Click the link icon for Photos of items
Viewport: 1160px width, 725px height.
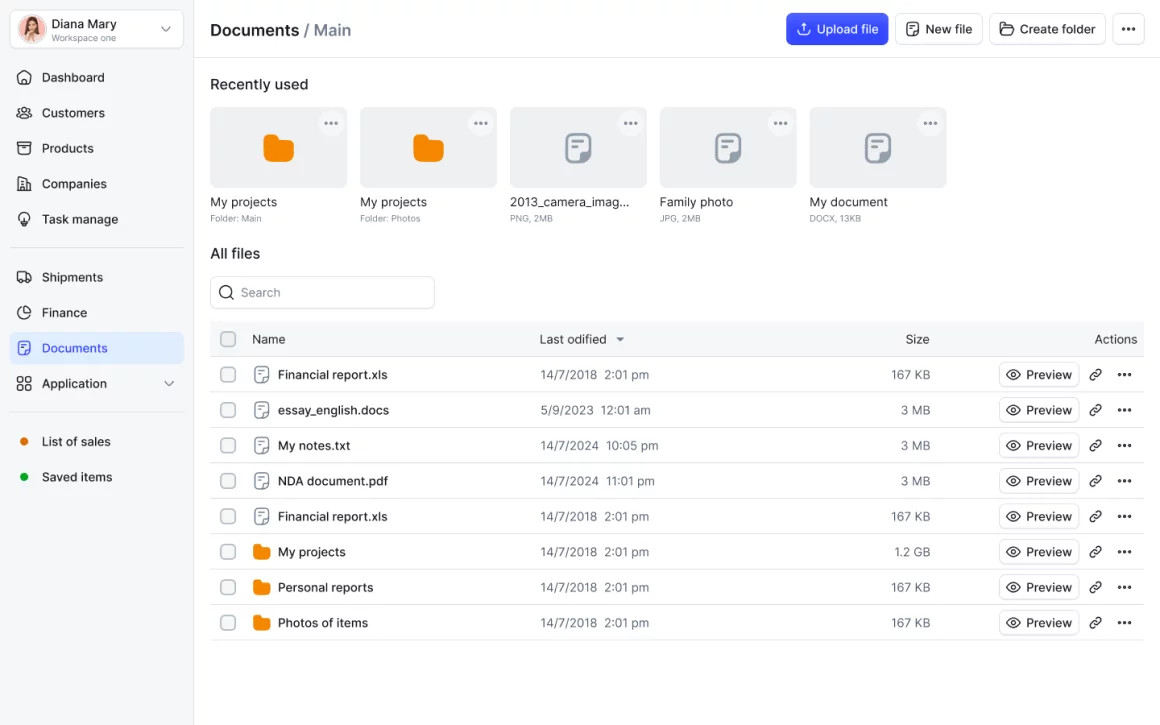[1095, 623]
